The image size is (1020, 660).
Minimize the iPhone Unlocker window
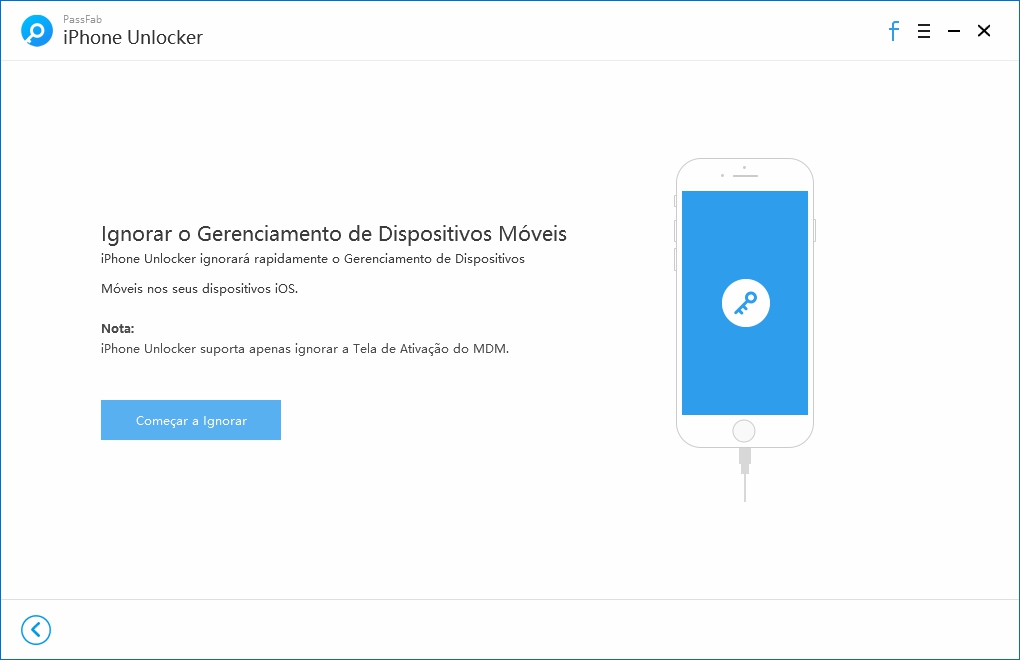(954, 31)
